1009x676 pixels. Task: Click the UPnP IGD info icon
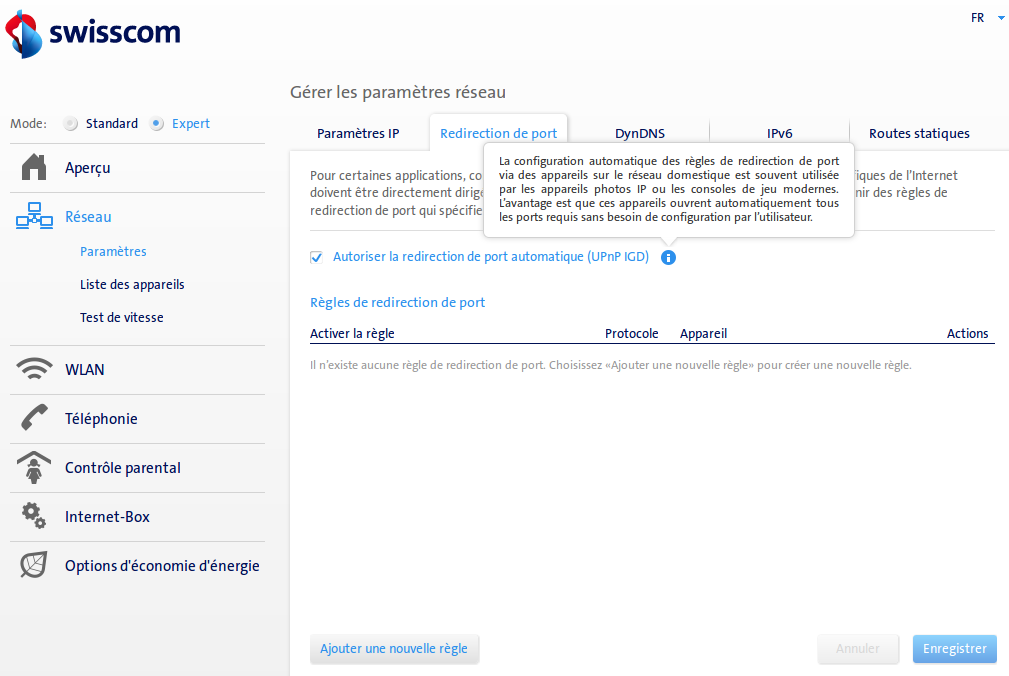[668, 257]
